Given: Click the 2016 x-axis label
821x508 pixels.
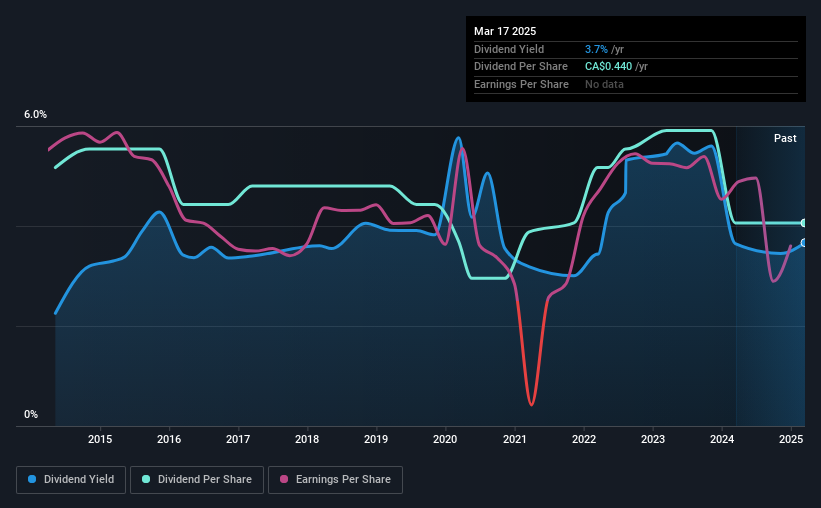Looking at the screenshot, I should [x=169, y=439].
